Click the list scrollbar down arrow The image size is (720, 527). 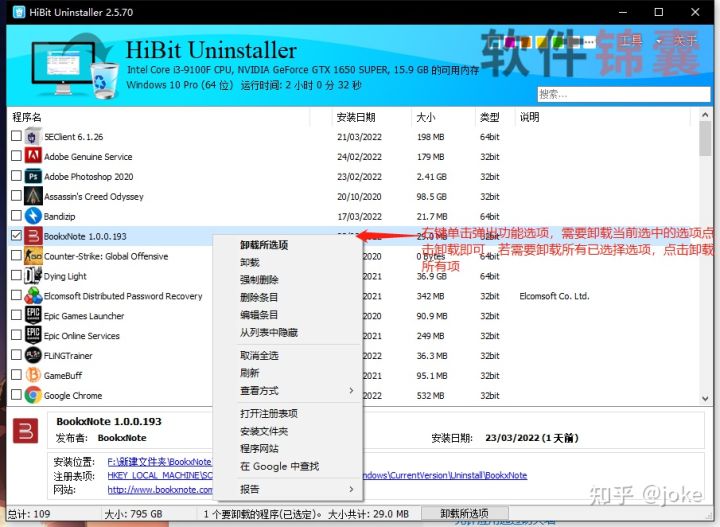[x=705, y=399]
